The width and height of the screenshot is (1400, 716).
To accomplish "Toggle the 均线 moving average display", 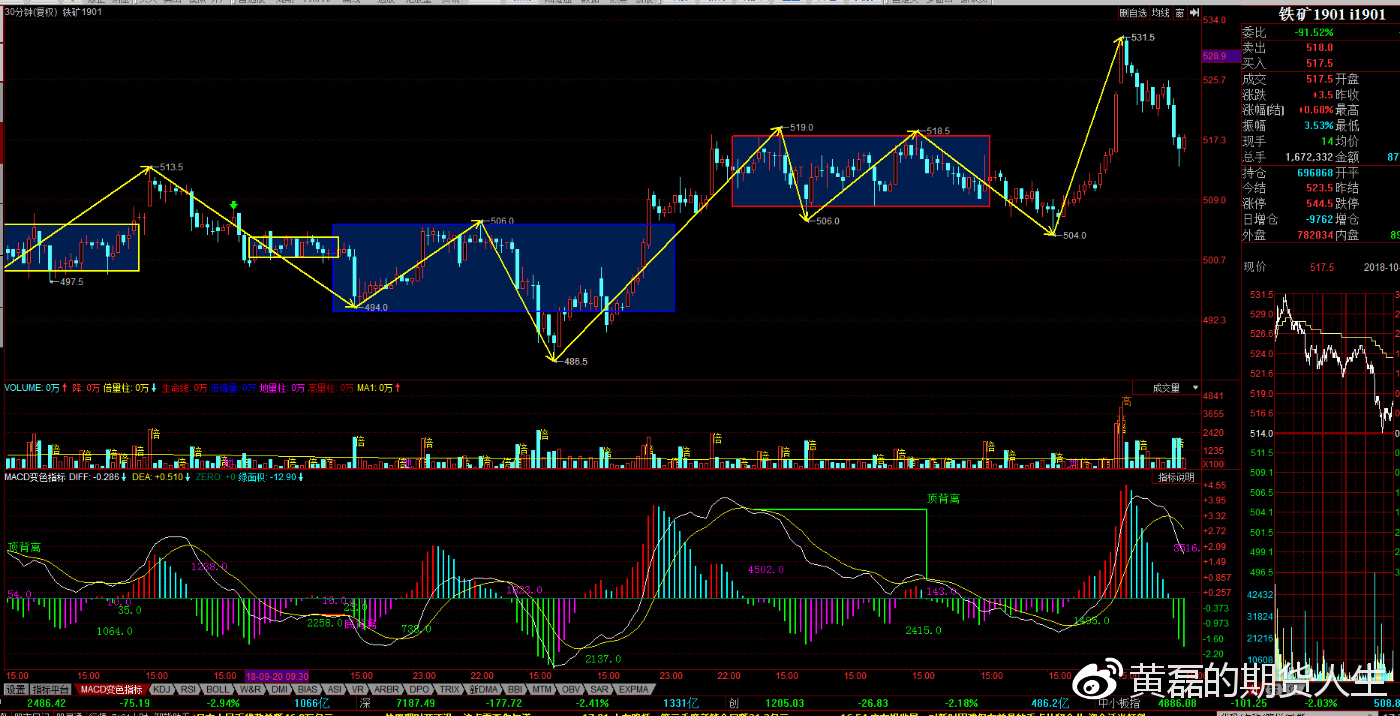I will [x=1160, y=13].
